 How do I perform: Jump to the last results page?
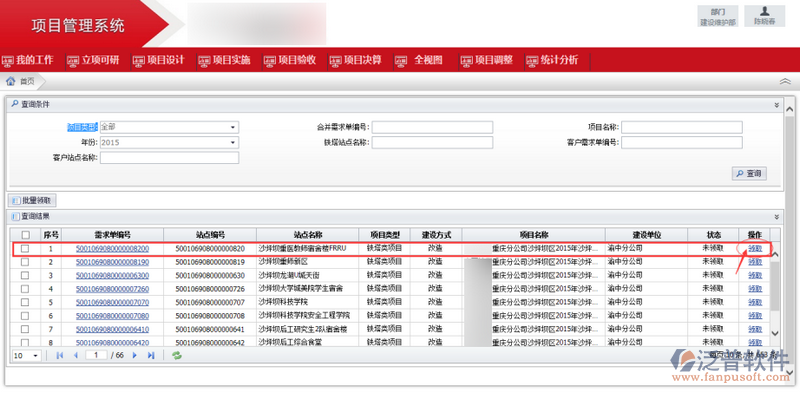151,355
